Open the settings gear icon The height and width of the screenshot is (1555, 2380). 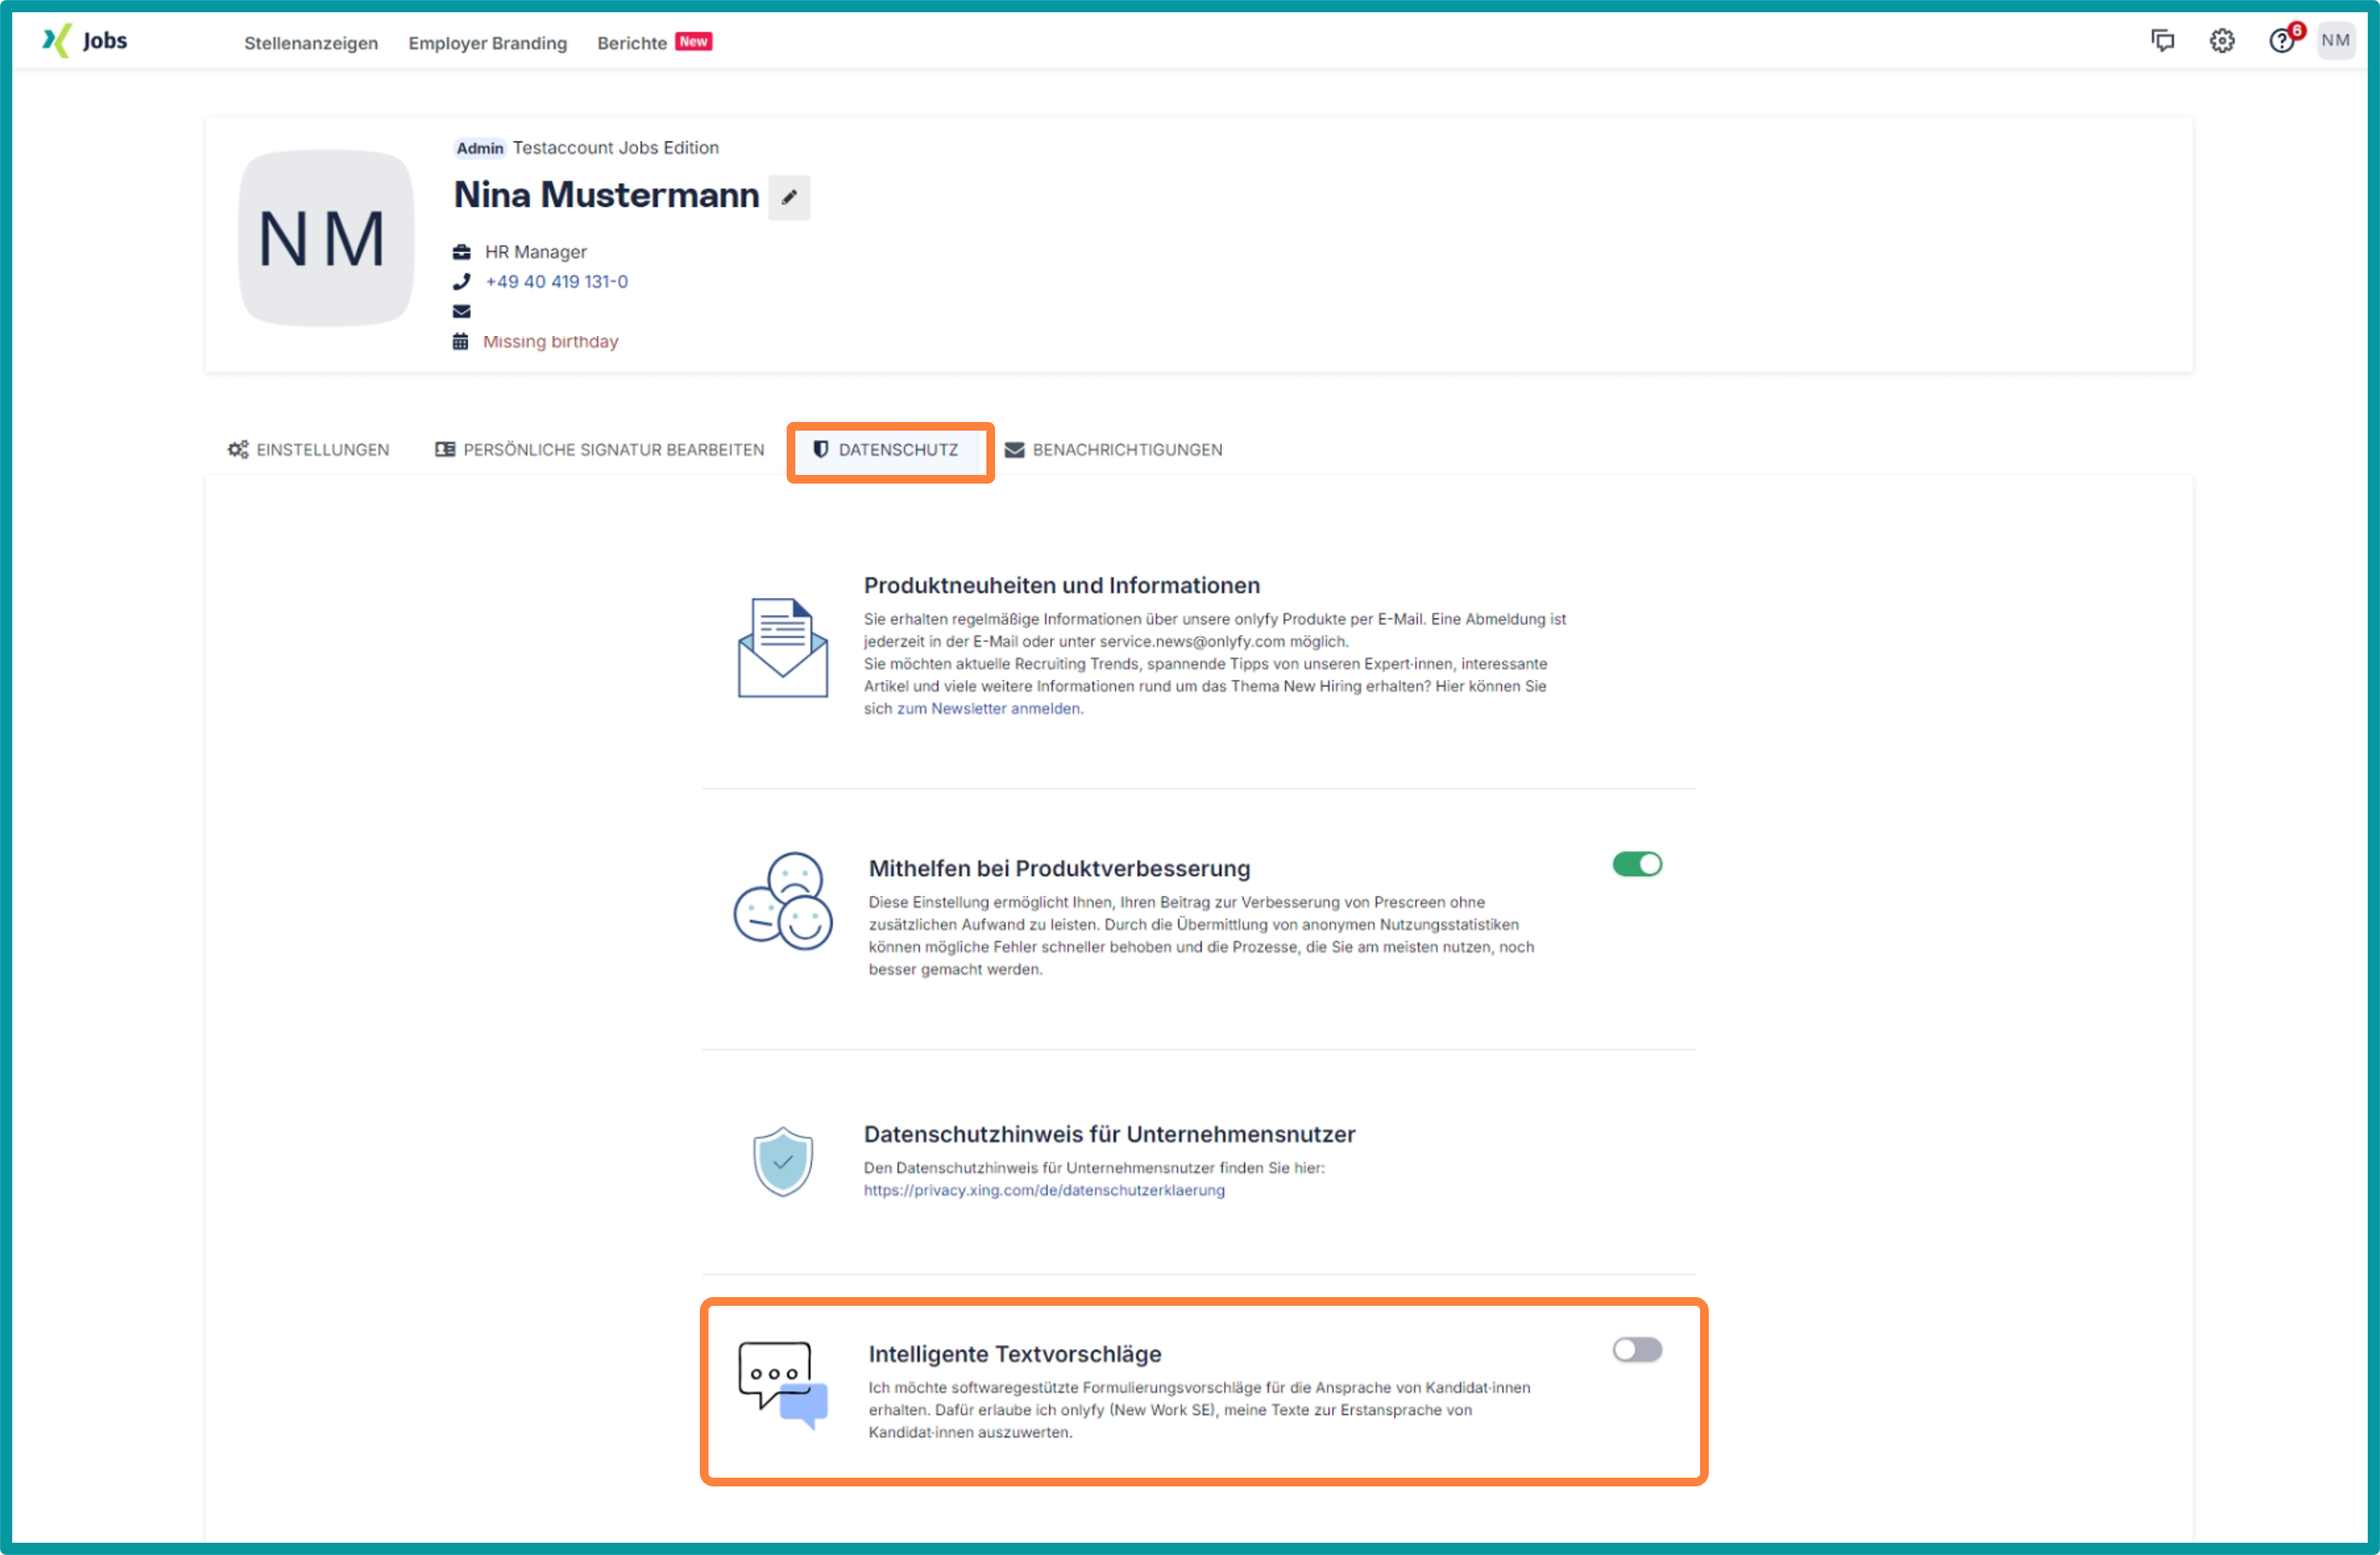point(2221,41)
